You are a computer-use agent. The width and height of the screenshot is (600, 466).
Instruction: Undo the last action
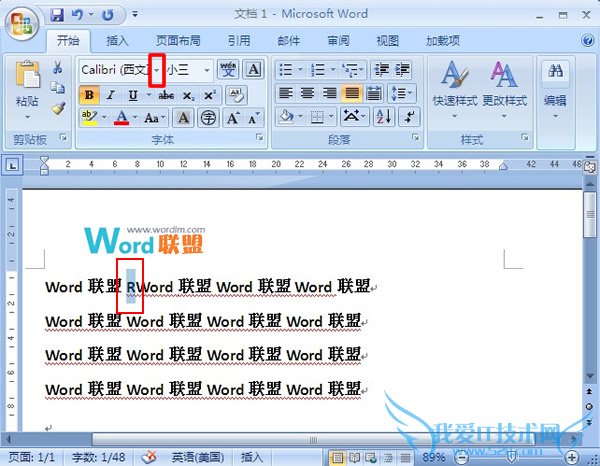(77, 15)
